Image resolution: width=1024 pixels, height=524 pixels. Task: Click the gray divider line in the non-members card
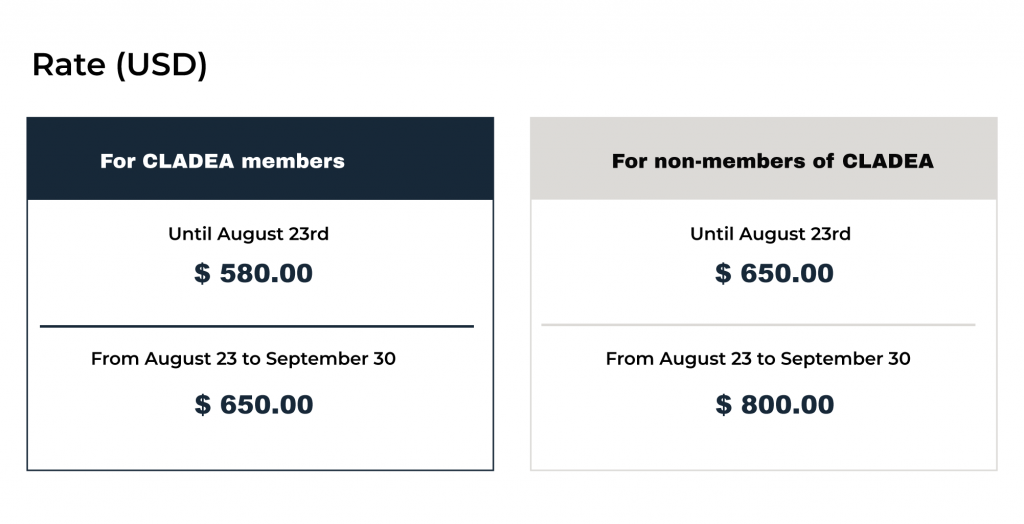[x=758, y=324]
